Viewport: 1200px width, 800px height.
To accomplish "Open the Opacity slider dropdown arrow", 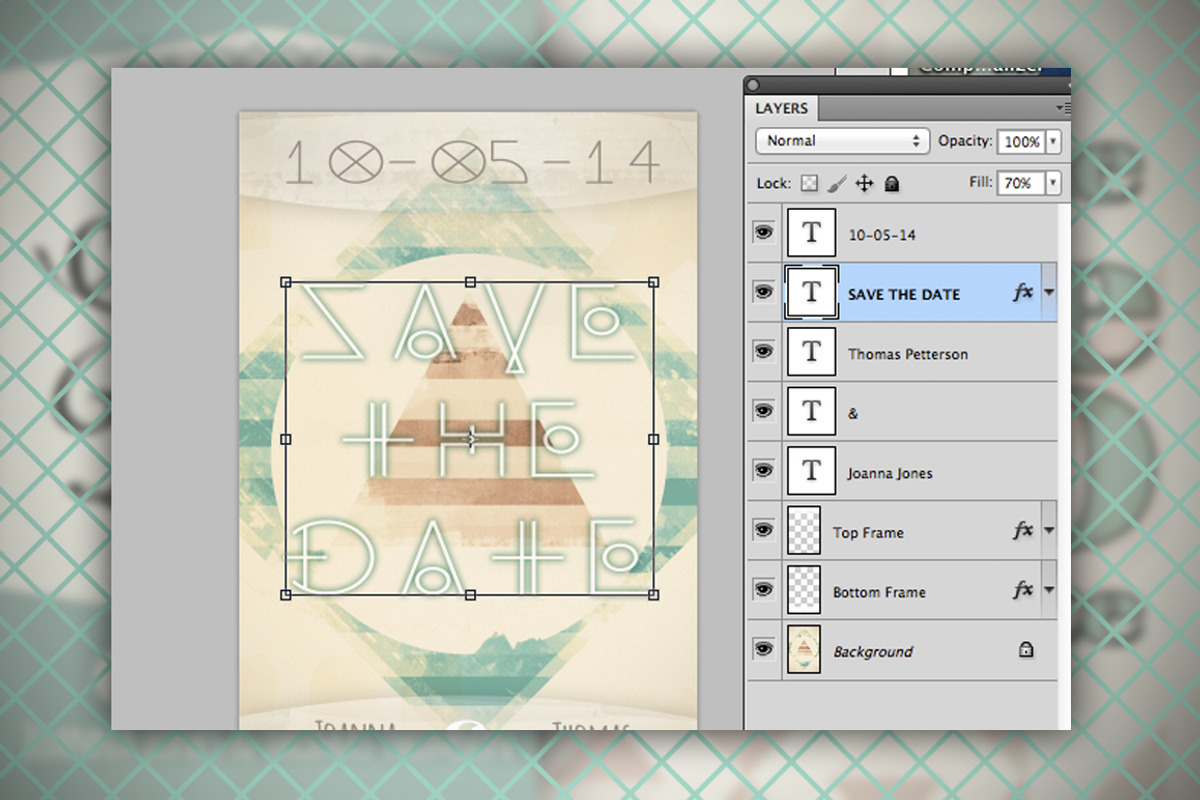I will pyautogui.click(x=1053, y=142).
